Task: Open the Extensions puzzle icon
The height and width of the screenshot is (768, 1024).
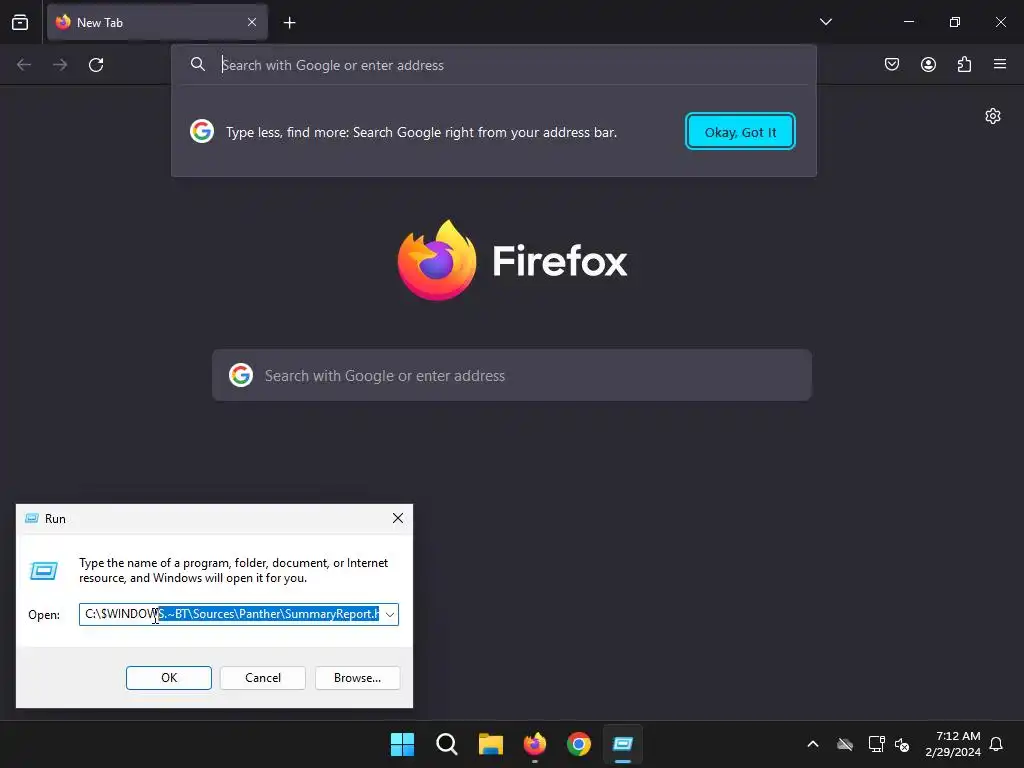Action: (964, 64)
